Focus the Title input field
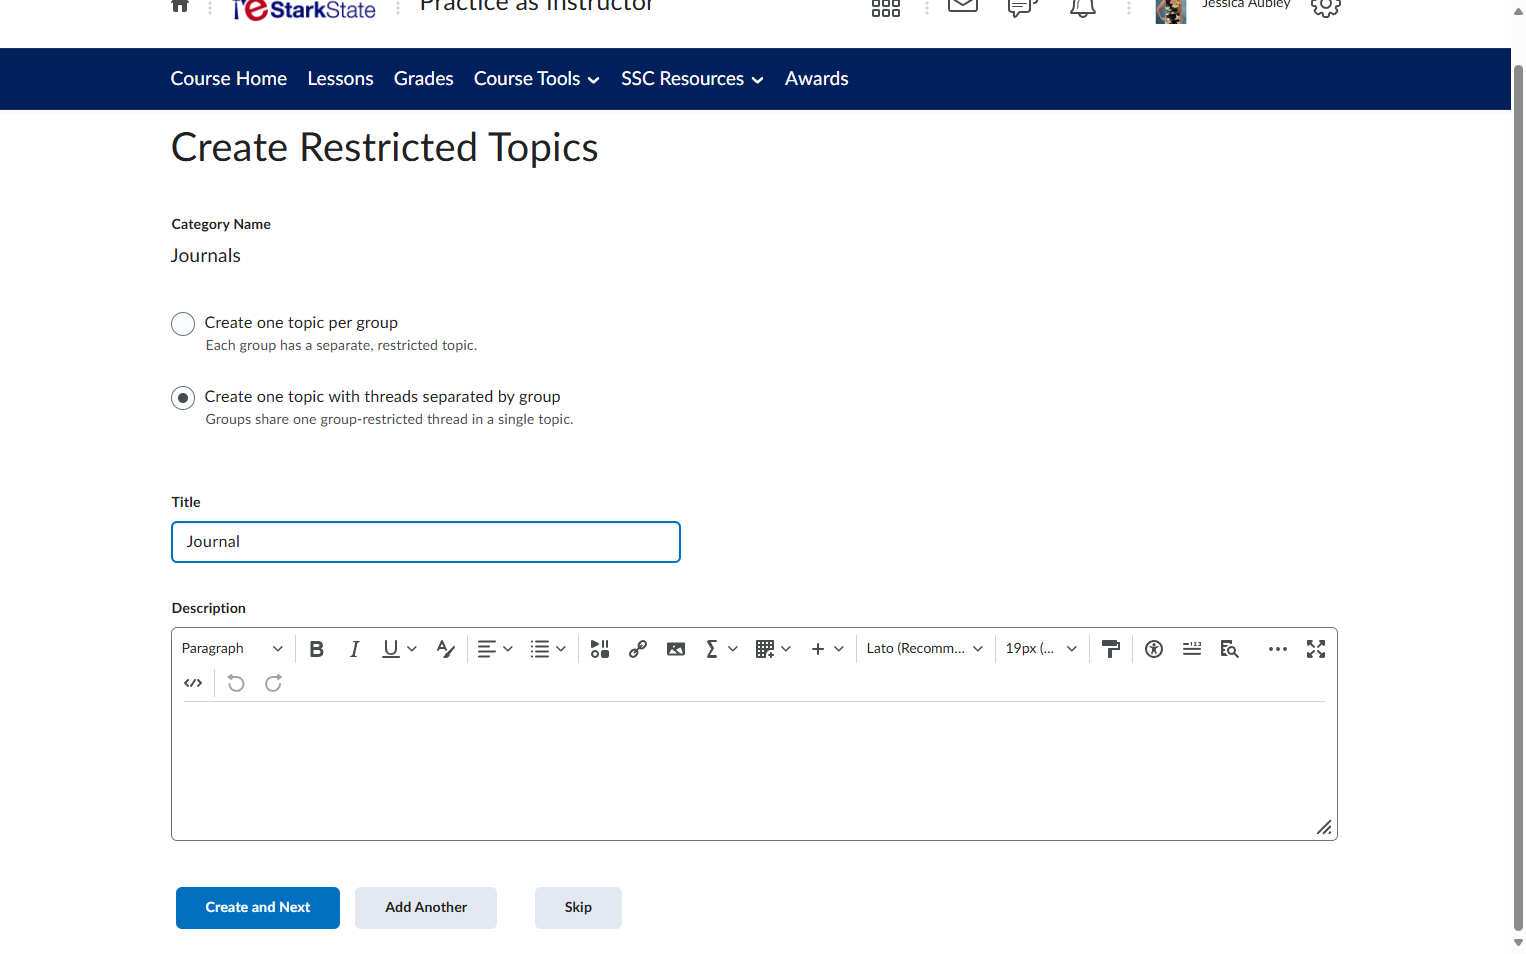This screenshot has width=1526, height=954. pos(426,542)
